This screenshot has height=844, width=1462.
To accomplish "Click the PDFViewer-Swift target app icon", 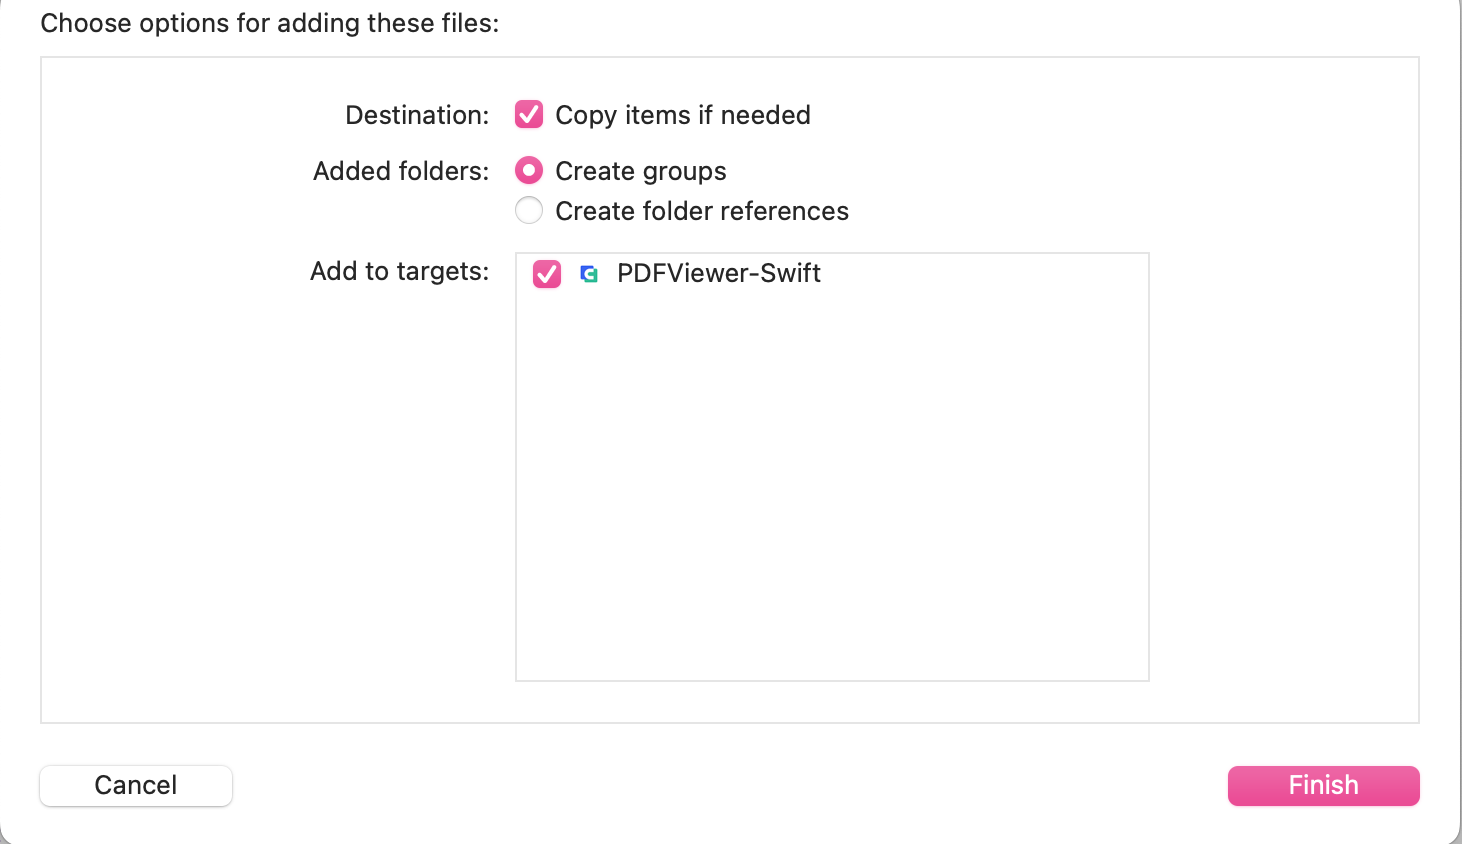I will [x=589, y=274].
